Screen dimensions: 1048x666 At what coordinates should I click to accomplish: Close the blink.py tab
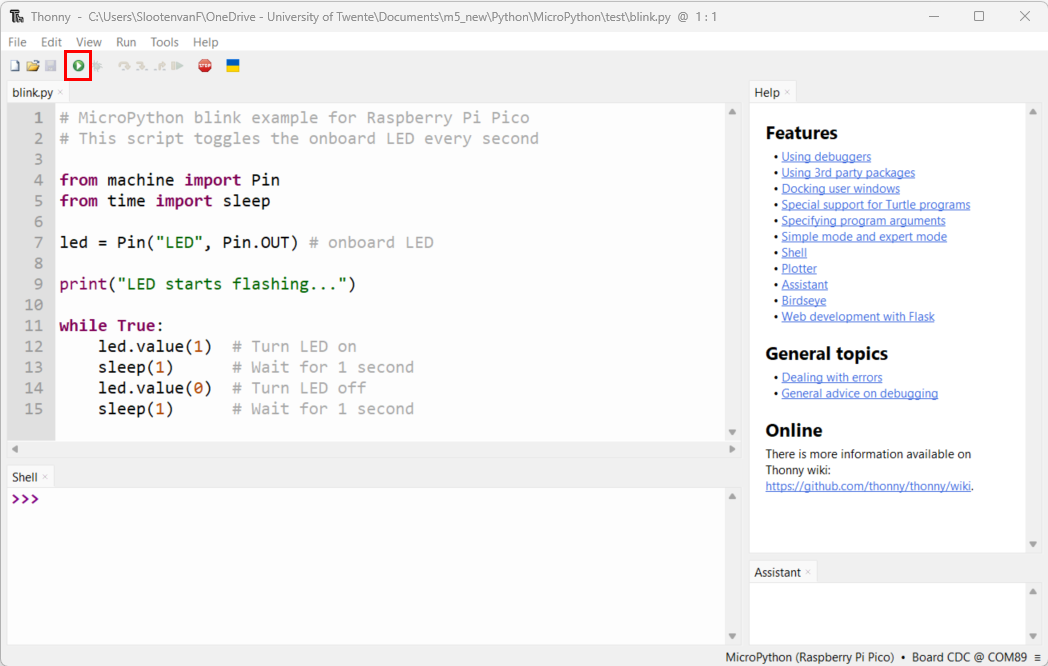pos(60,92)
